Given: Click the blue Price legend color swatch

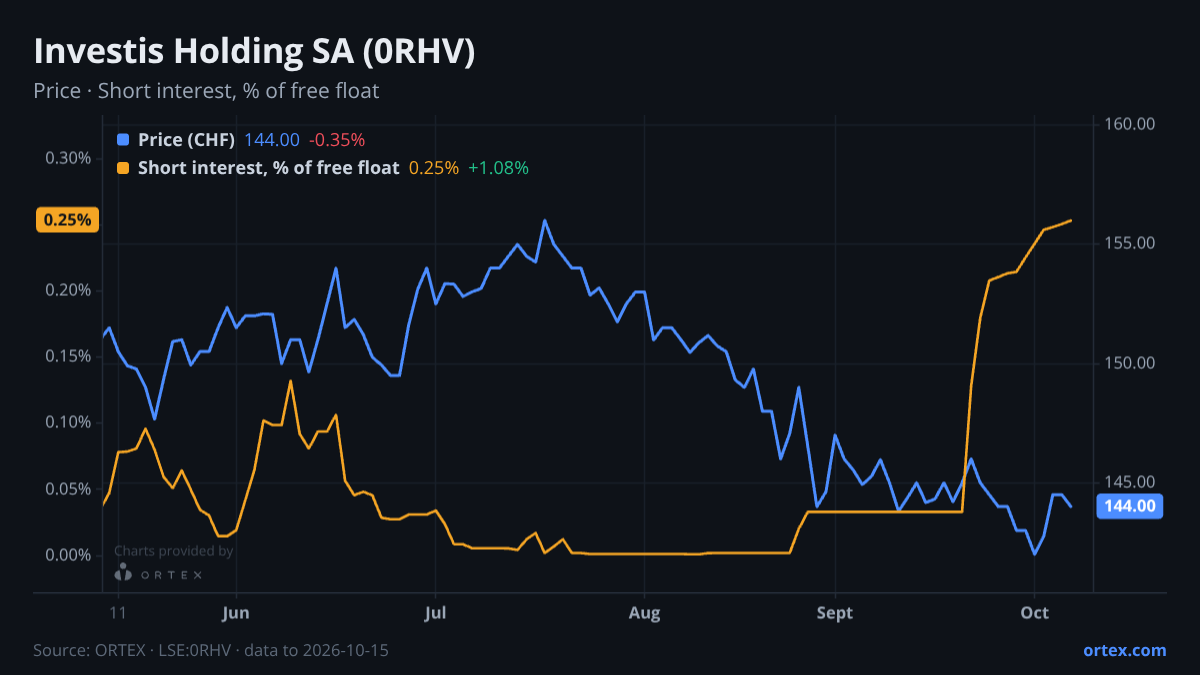Looking at the screenshot, I should pos(123,140).
